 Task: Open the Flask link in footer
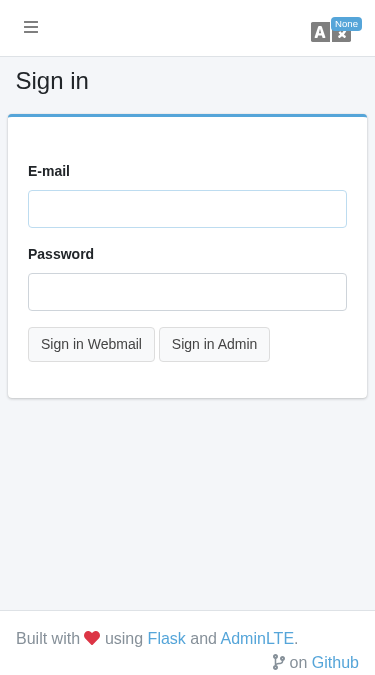[x=167, y=638]
